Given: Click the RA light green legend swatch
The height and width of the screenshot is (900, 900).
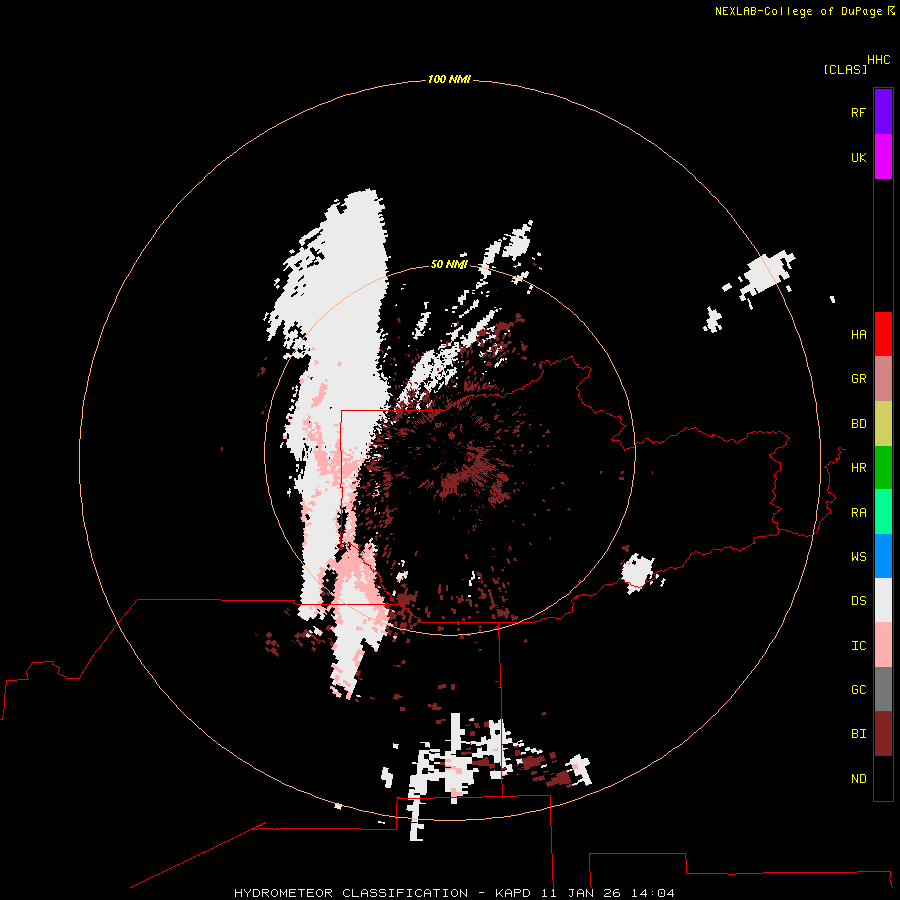Looking at the screenshot, I should tap(883, 512).
